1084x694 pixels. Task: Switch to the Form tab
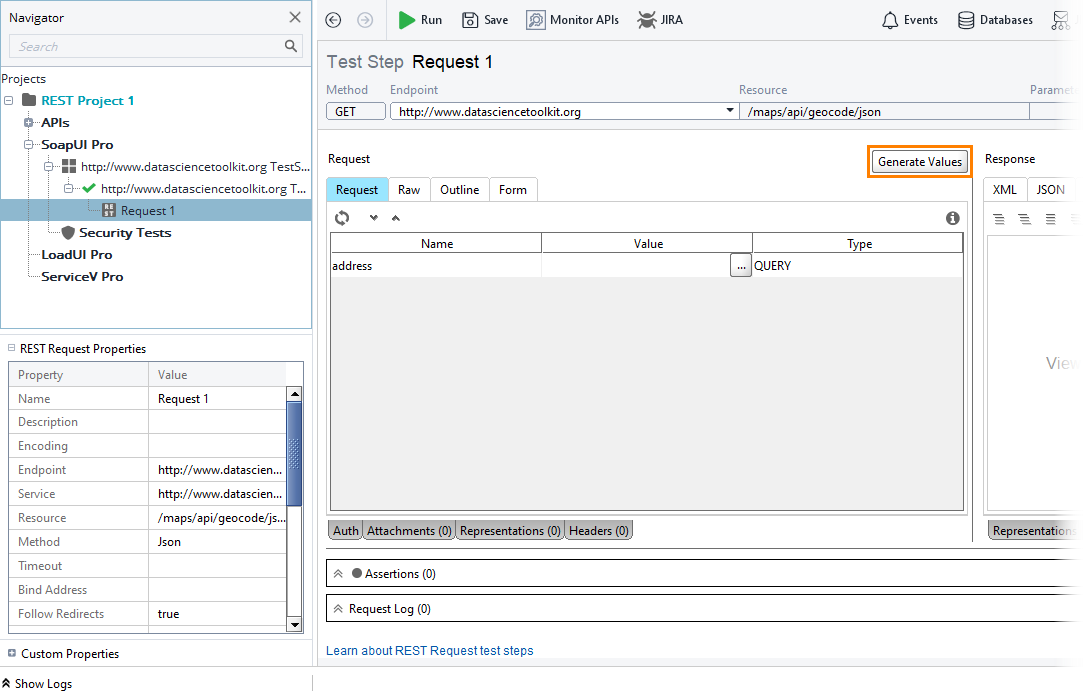(x=513, y=189)
